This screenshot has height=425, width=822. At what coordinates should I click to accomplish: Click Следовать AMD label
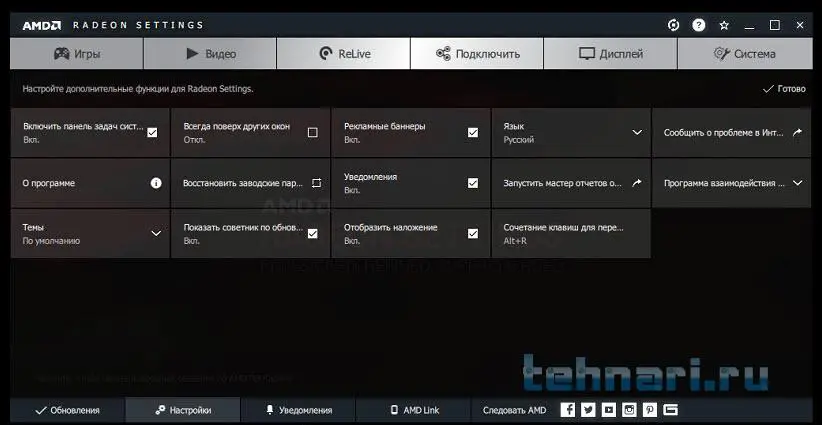tap(514, 410)
